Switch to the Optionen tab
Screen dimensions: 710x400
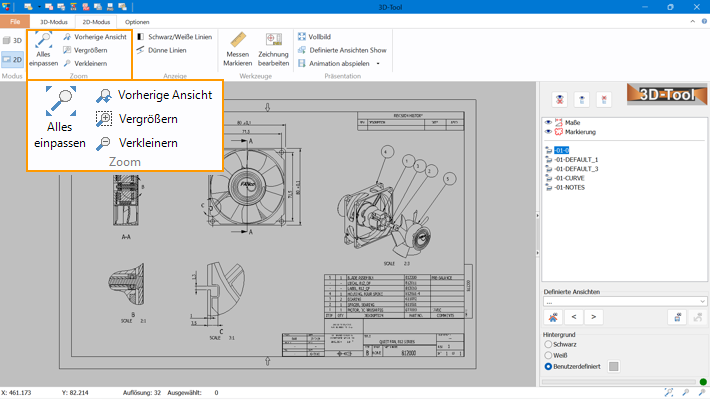click(x=138, y=21)
